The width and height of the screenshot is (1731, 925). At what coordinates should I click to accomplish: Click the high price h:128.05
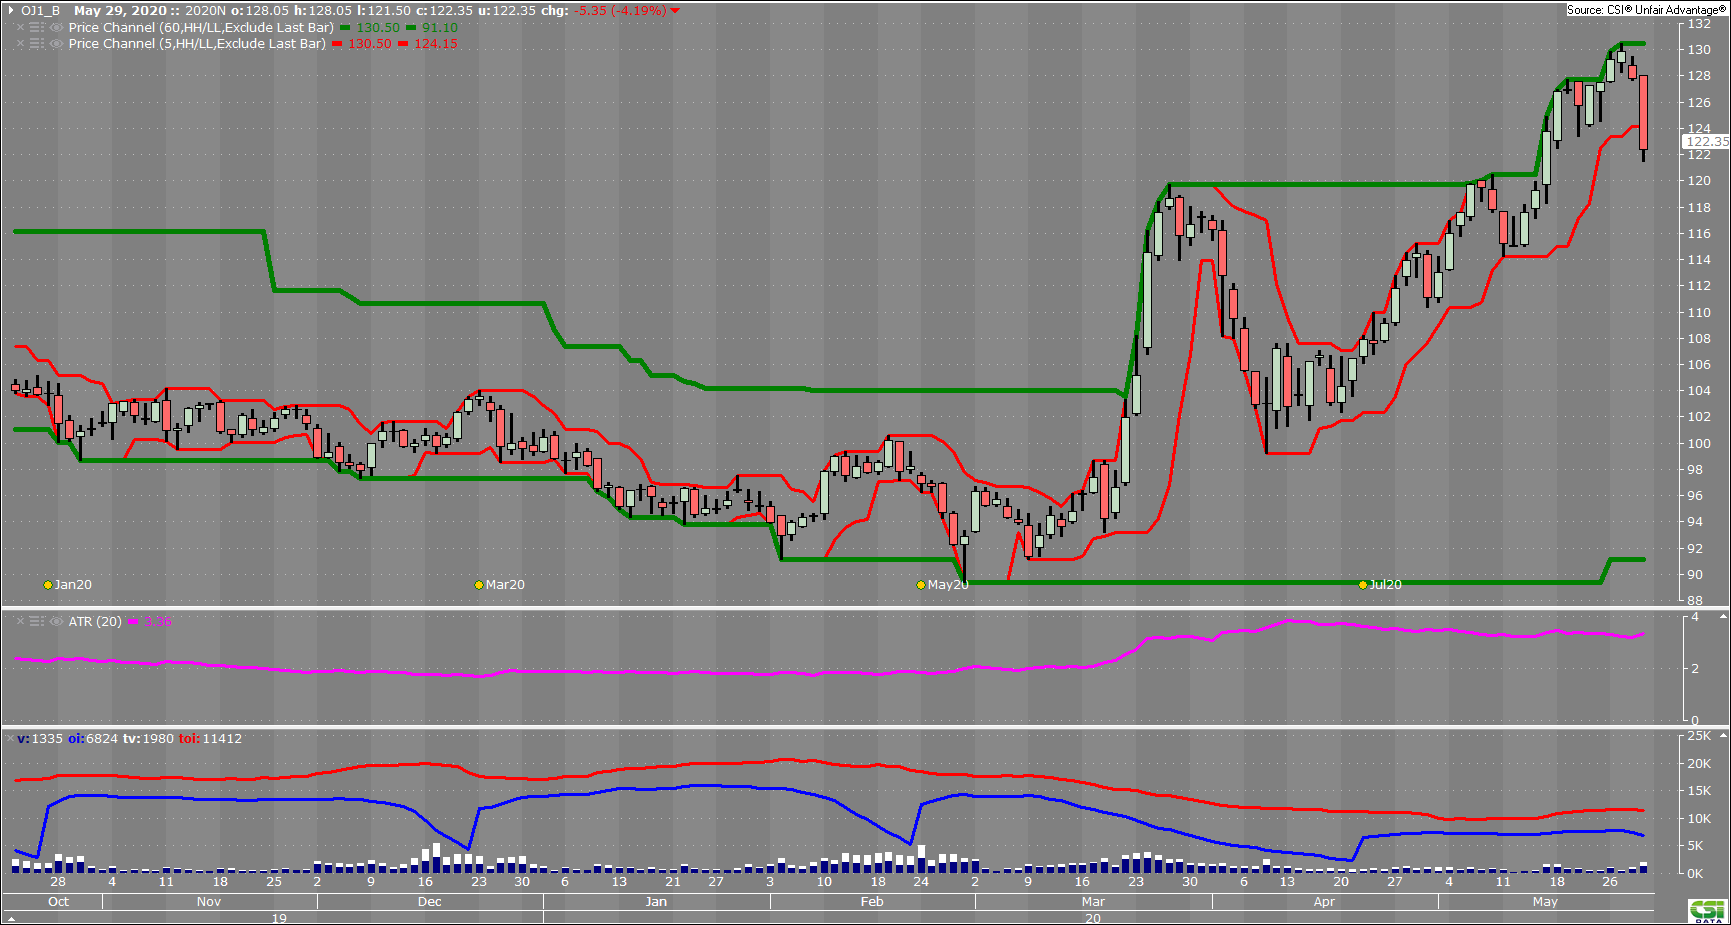coord(323,11)
